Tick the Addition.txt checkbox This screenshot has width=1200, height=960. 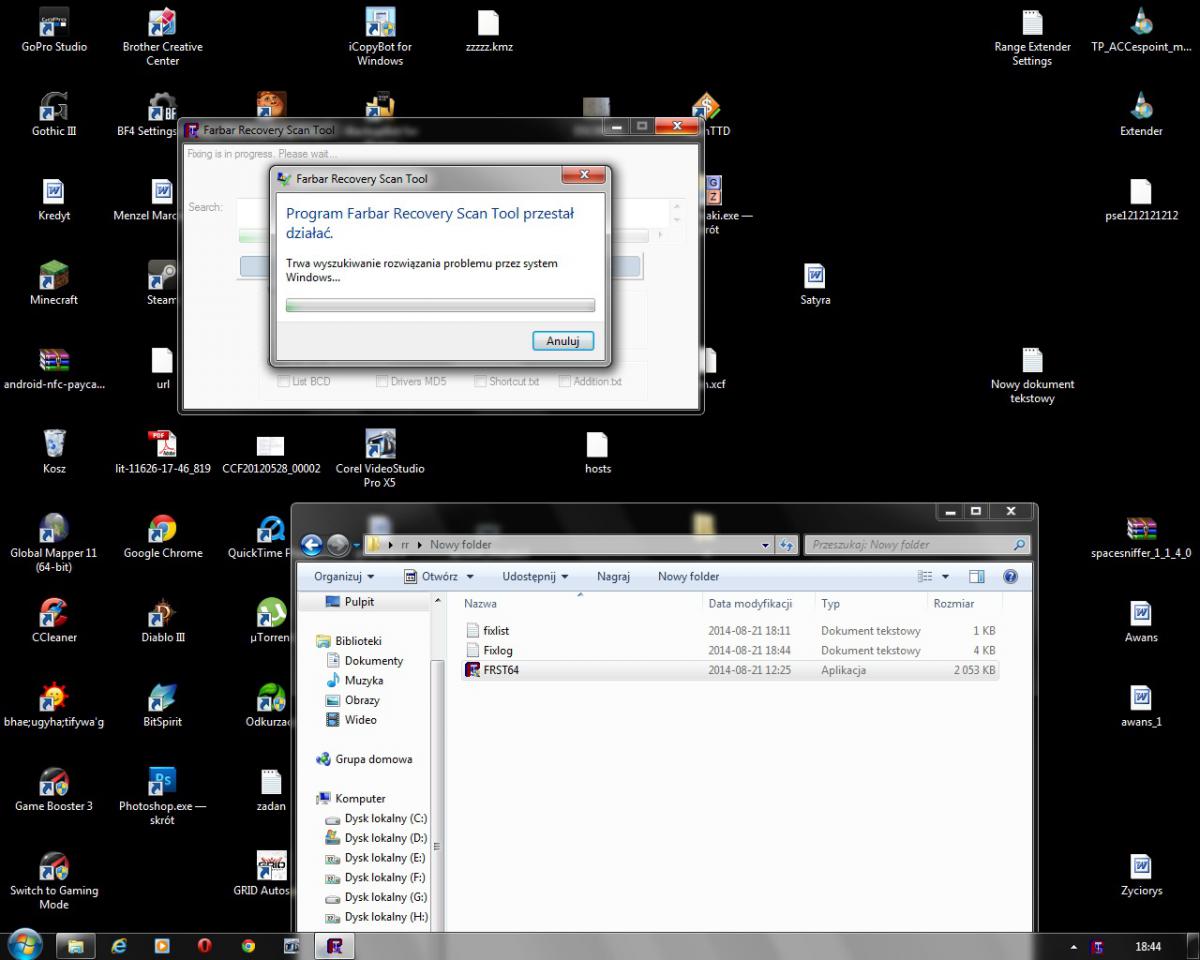565,381
